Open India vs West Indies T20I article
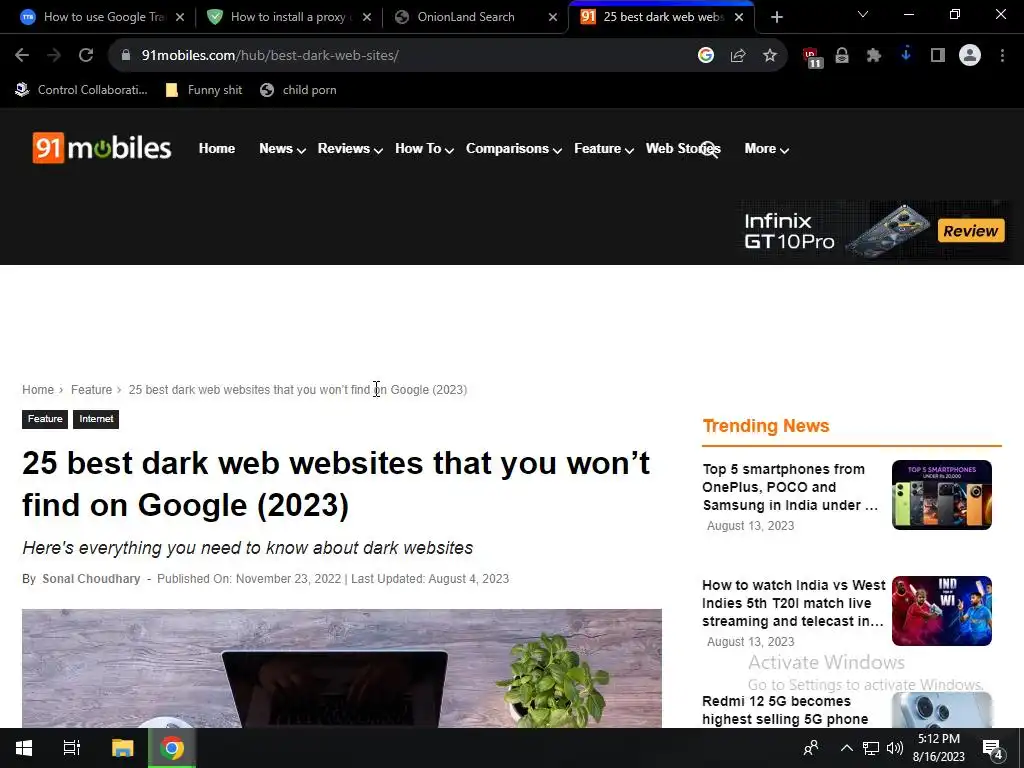1024x768 pixels. pyautogui.click(x=793, y=603)
